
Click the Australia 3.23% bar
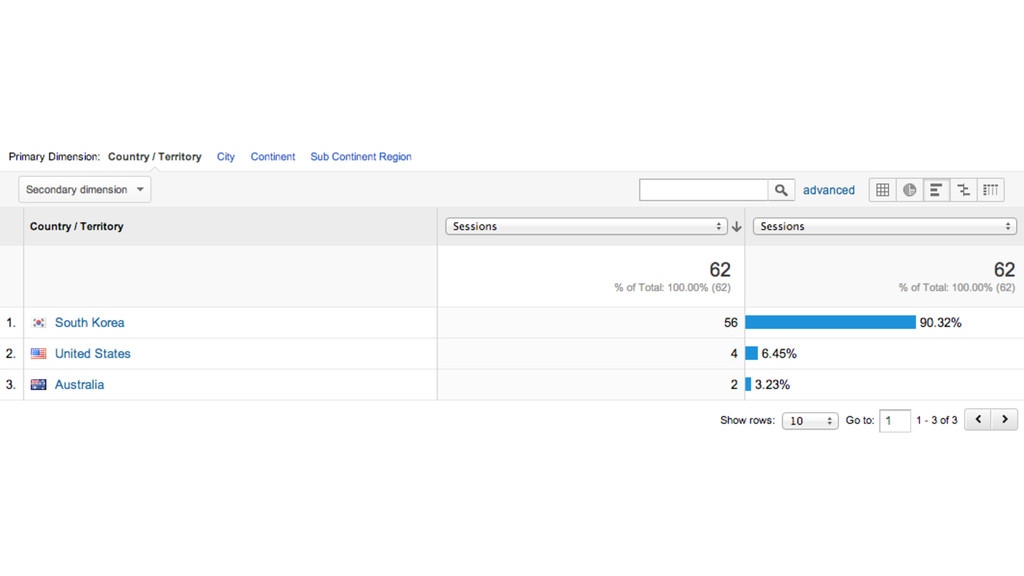748,385
